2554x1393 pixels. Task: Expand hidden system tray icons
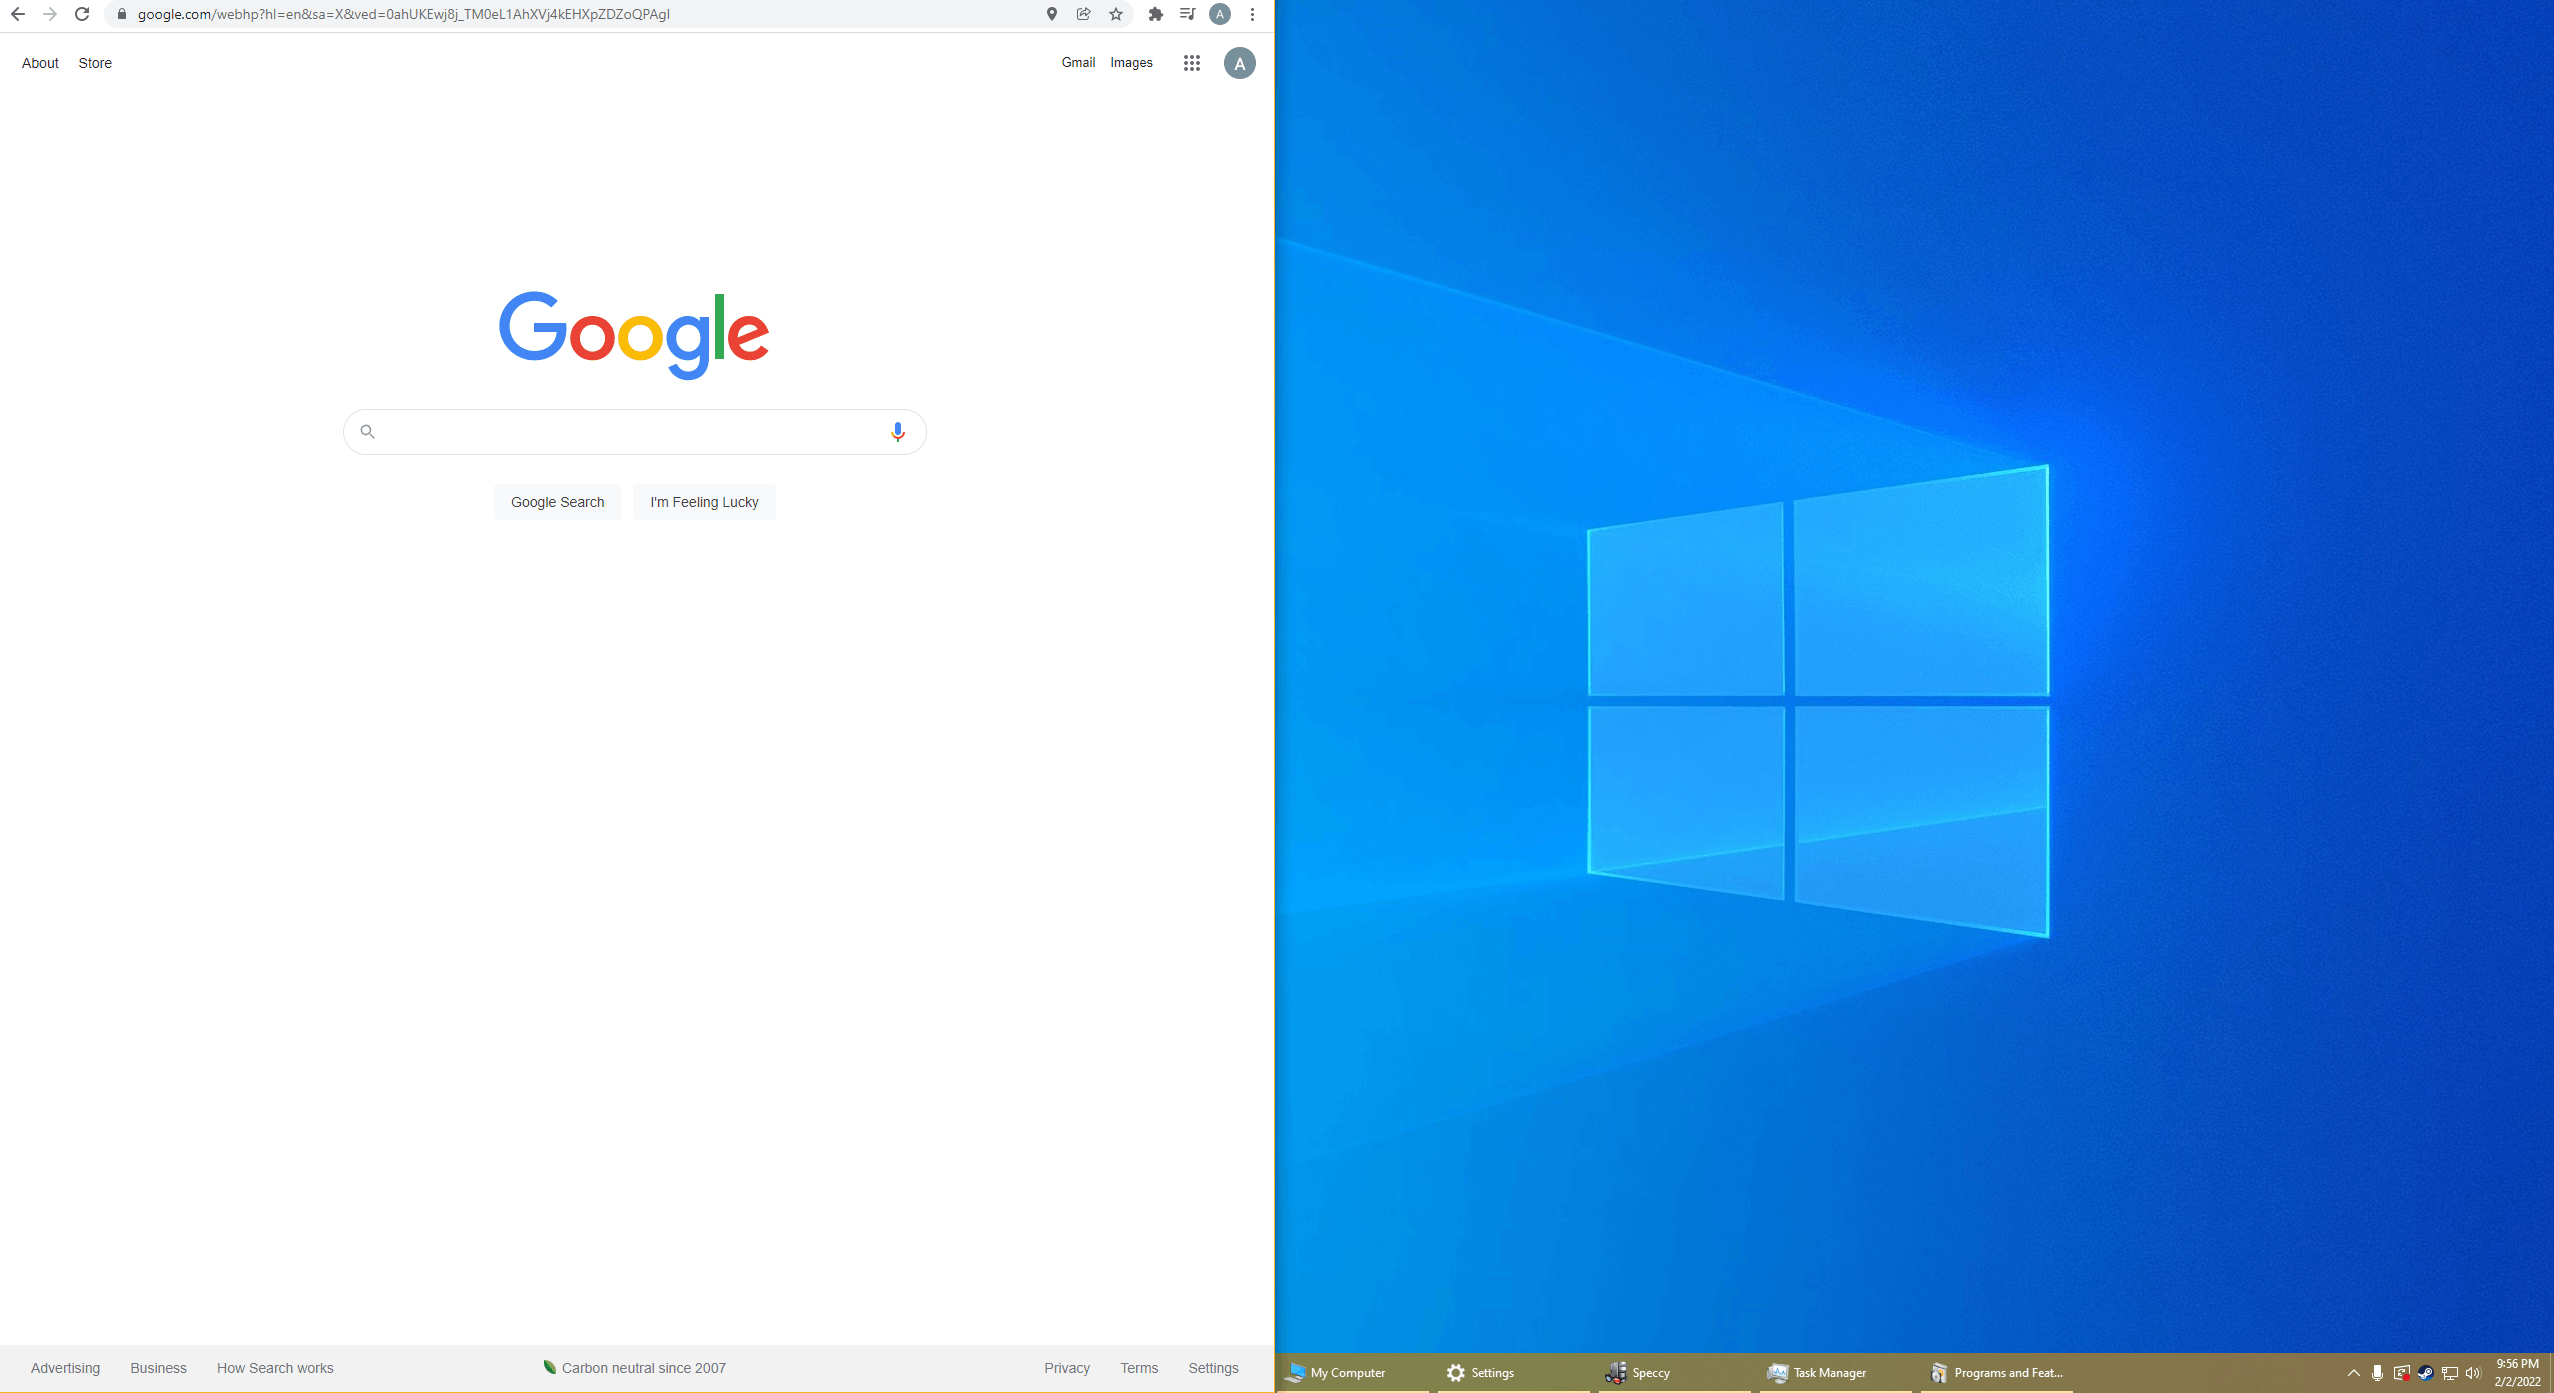(x=2353, y=1373)
